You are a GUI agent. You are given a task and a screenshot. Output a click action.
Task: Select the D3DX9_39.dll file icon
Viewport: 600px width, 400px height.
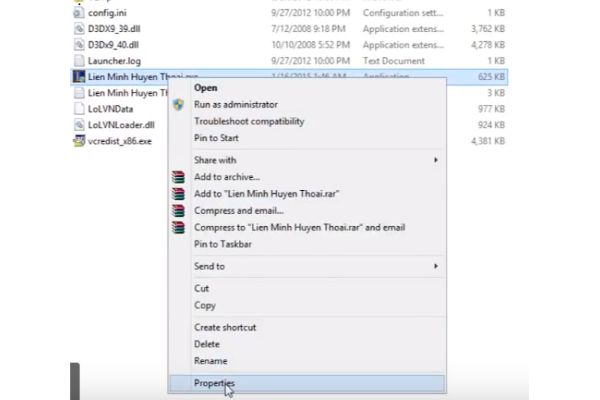click(78, 29)
